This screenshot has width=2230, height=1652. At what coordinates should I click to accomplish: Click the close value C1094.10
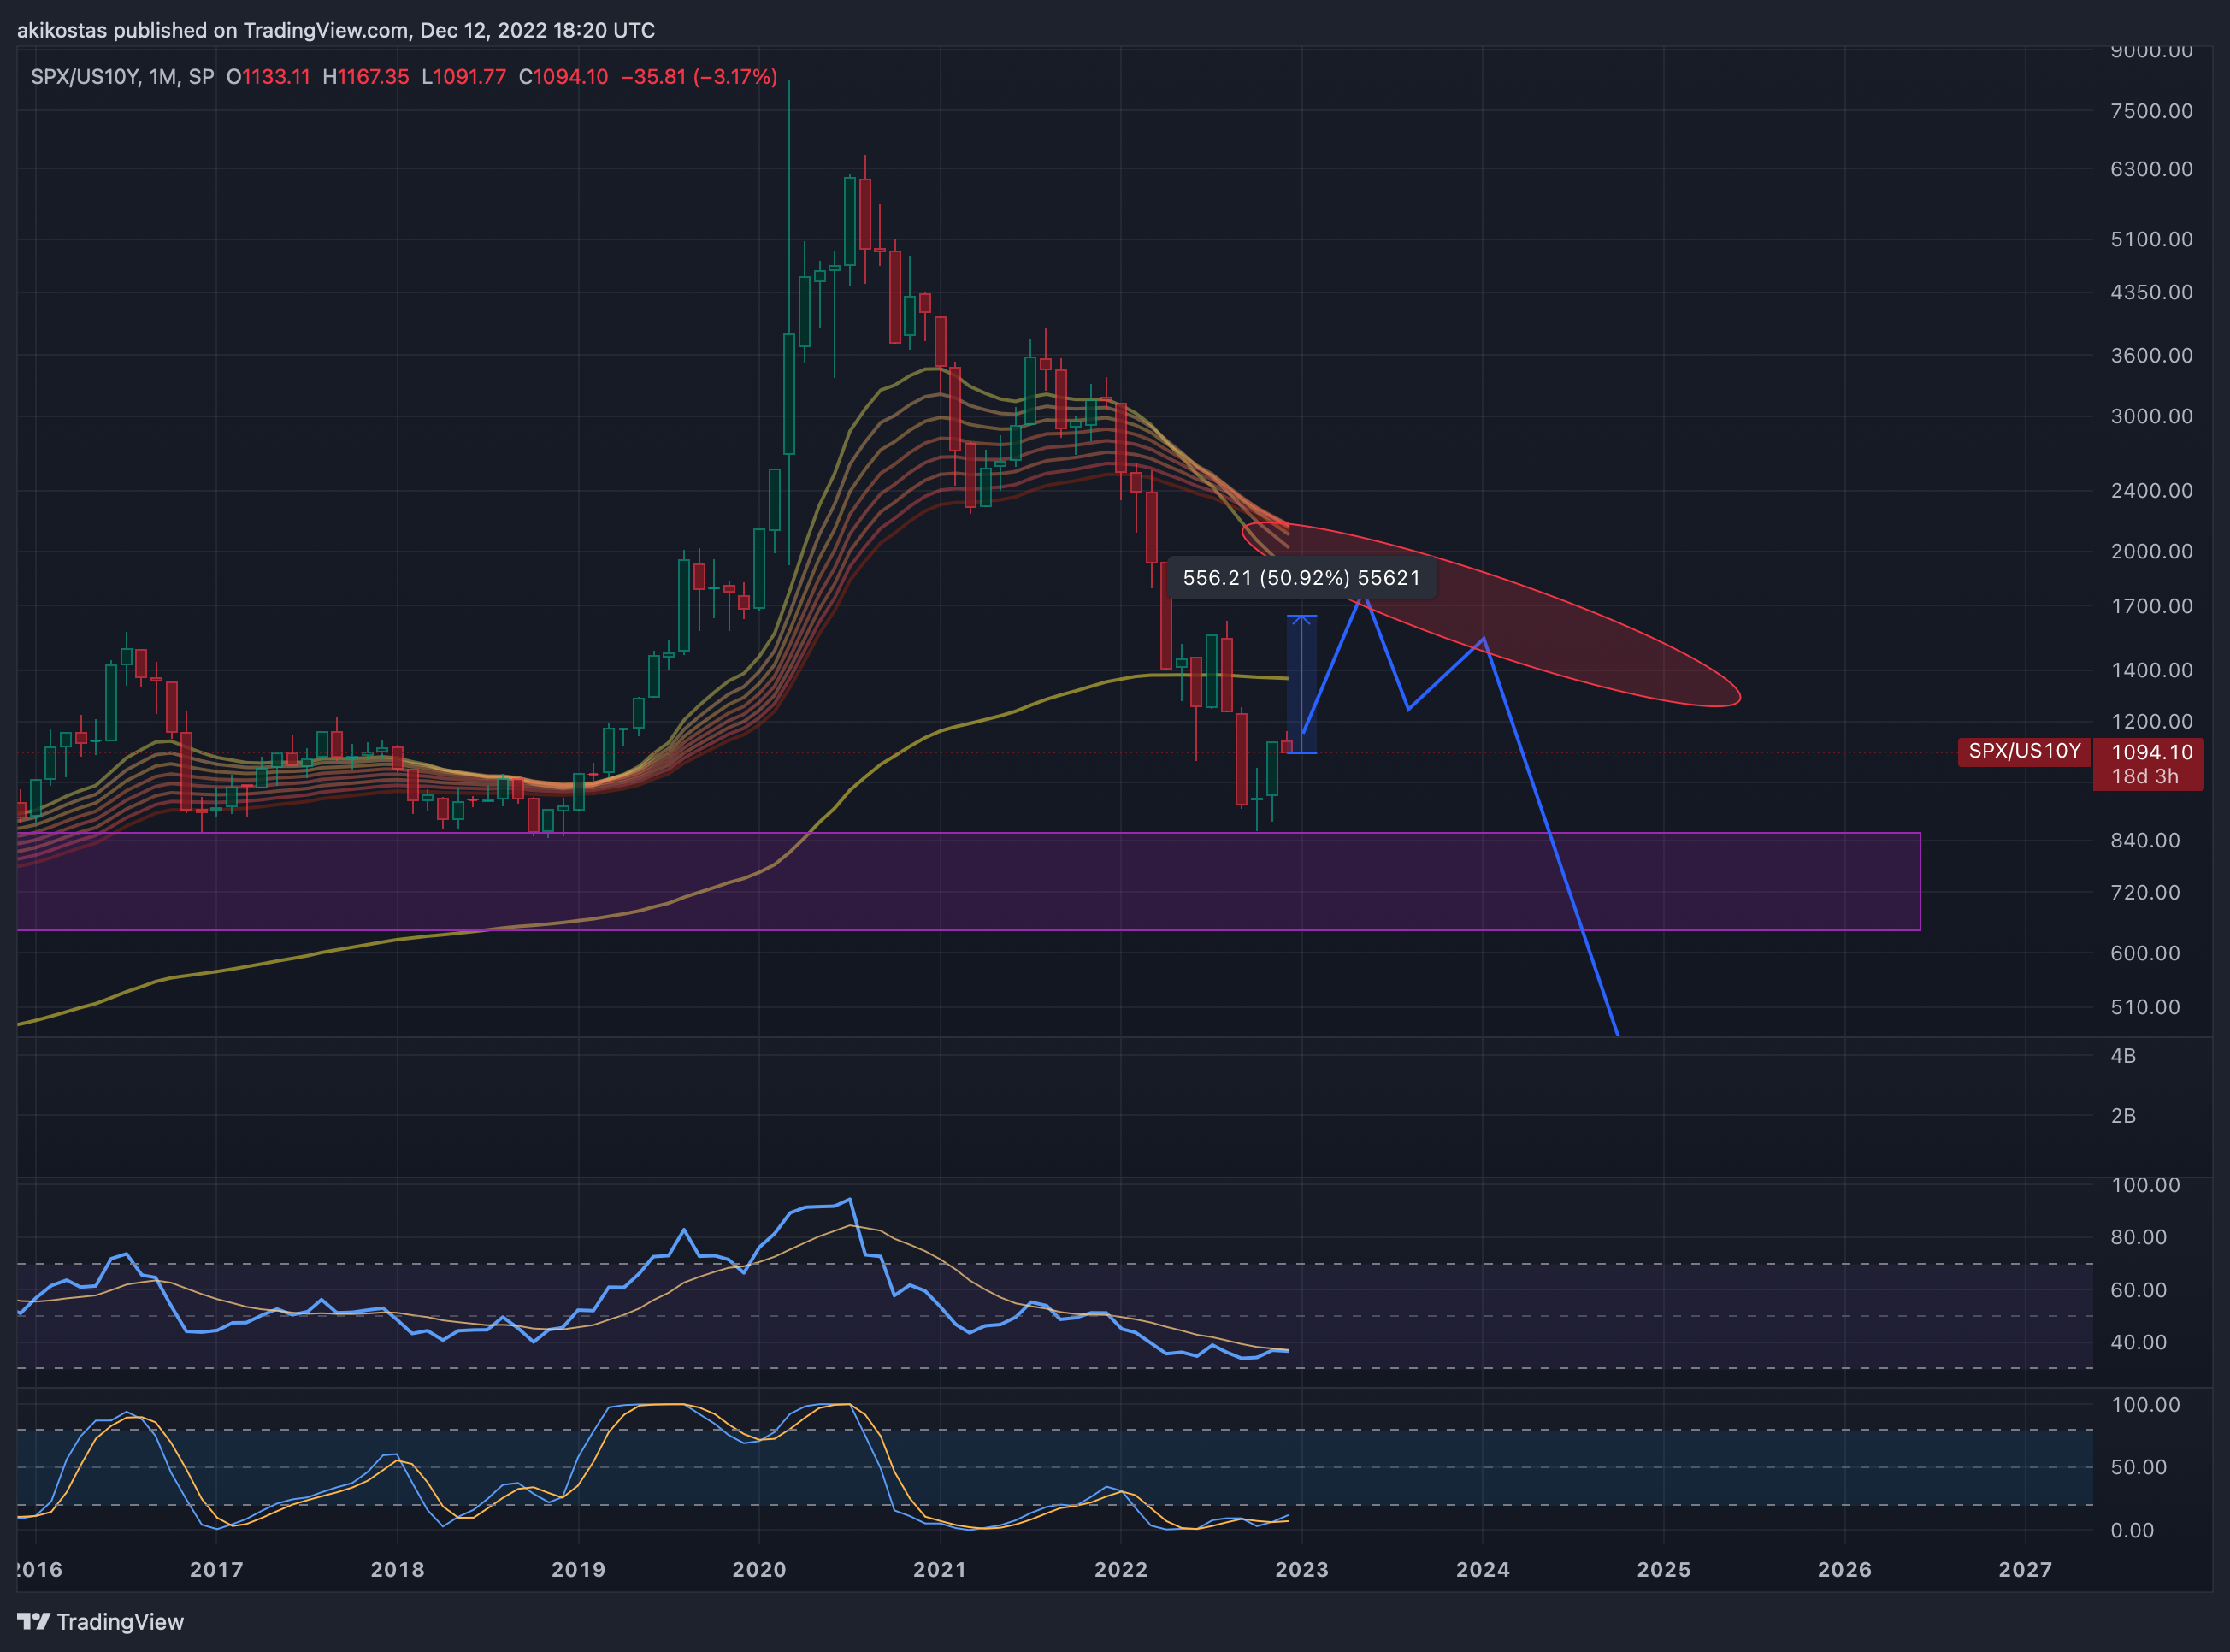563,77
